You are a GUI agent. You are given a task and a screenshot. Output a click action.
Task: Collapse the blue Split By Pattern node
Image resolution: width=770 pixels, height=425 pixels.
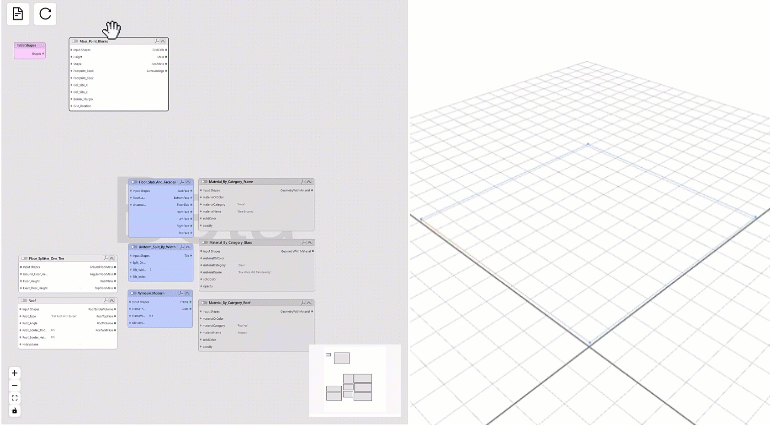click(188, 247)
